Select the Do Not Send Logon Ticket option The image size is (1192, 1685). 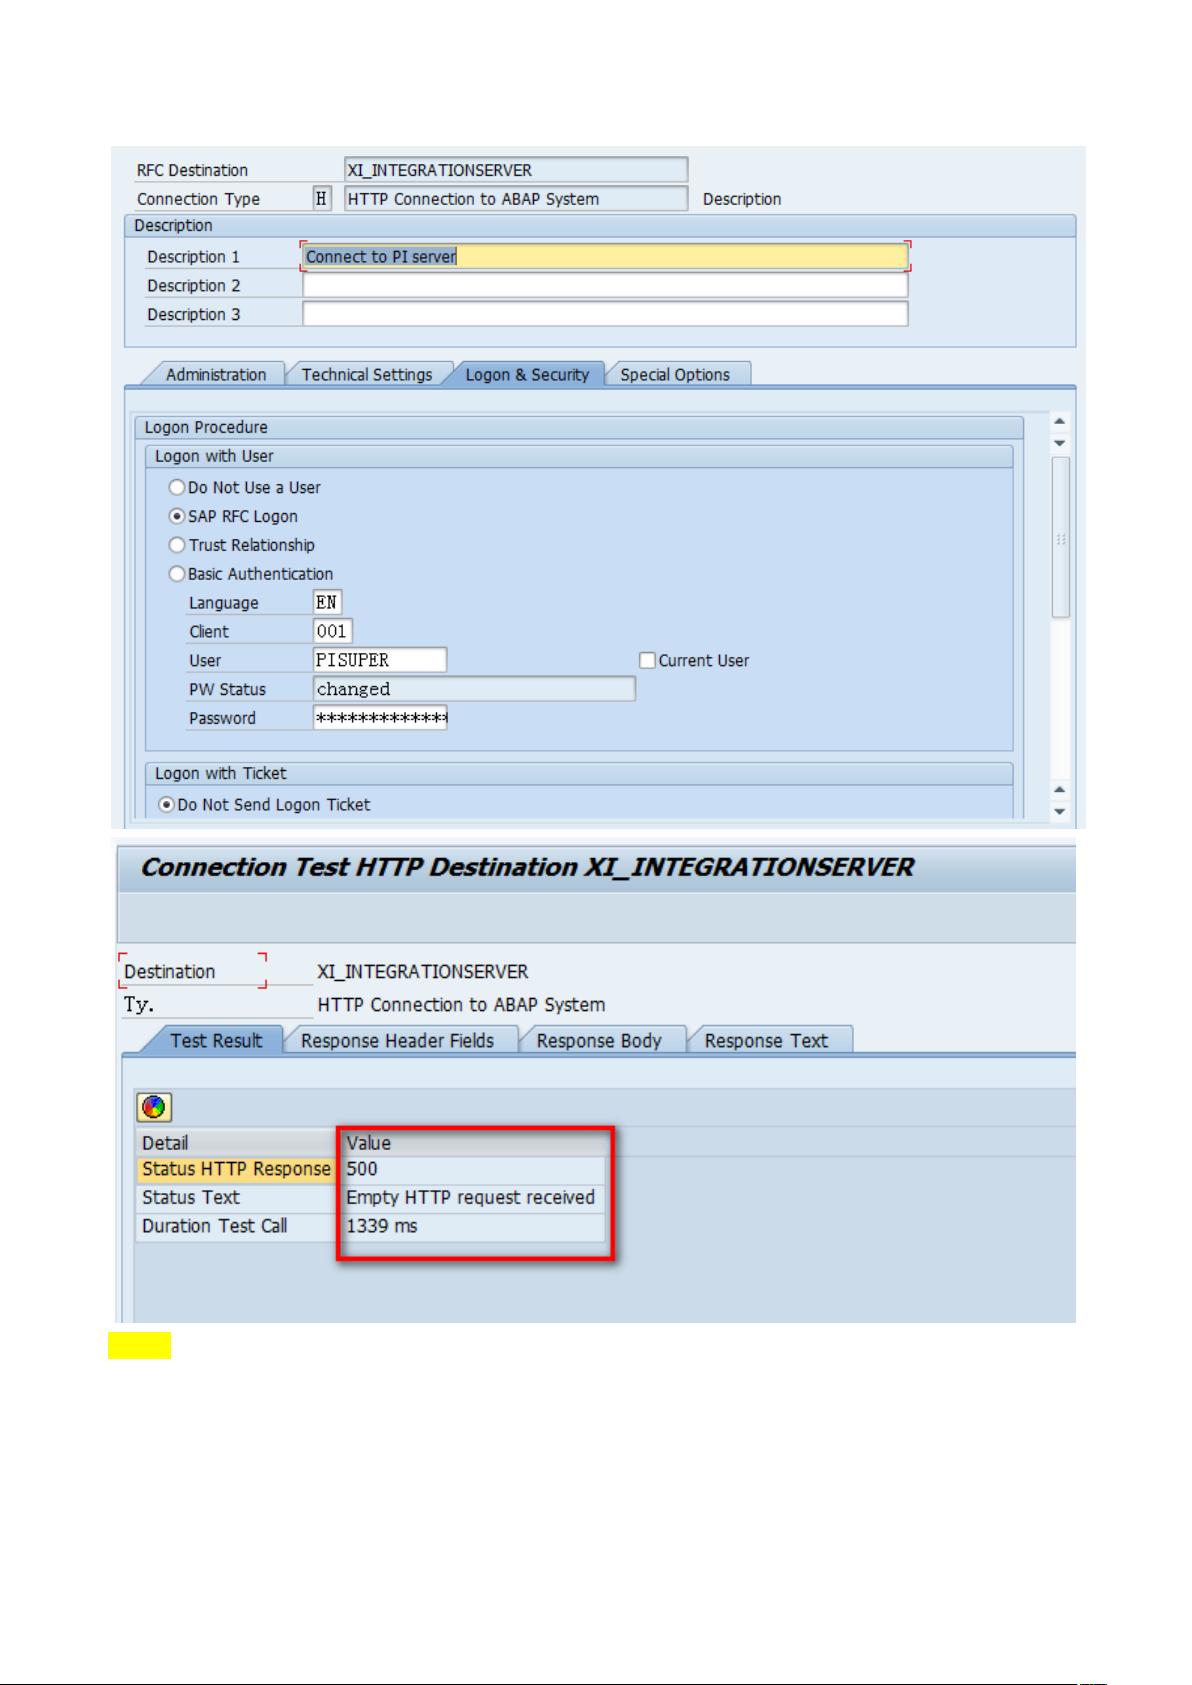click(167, 804)
